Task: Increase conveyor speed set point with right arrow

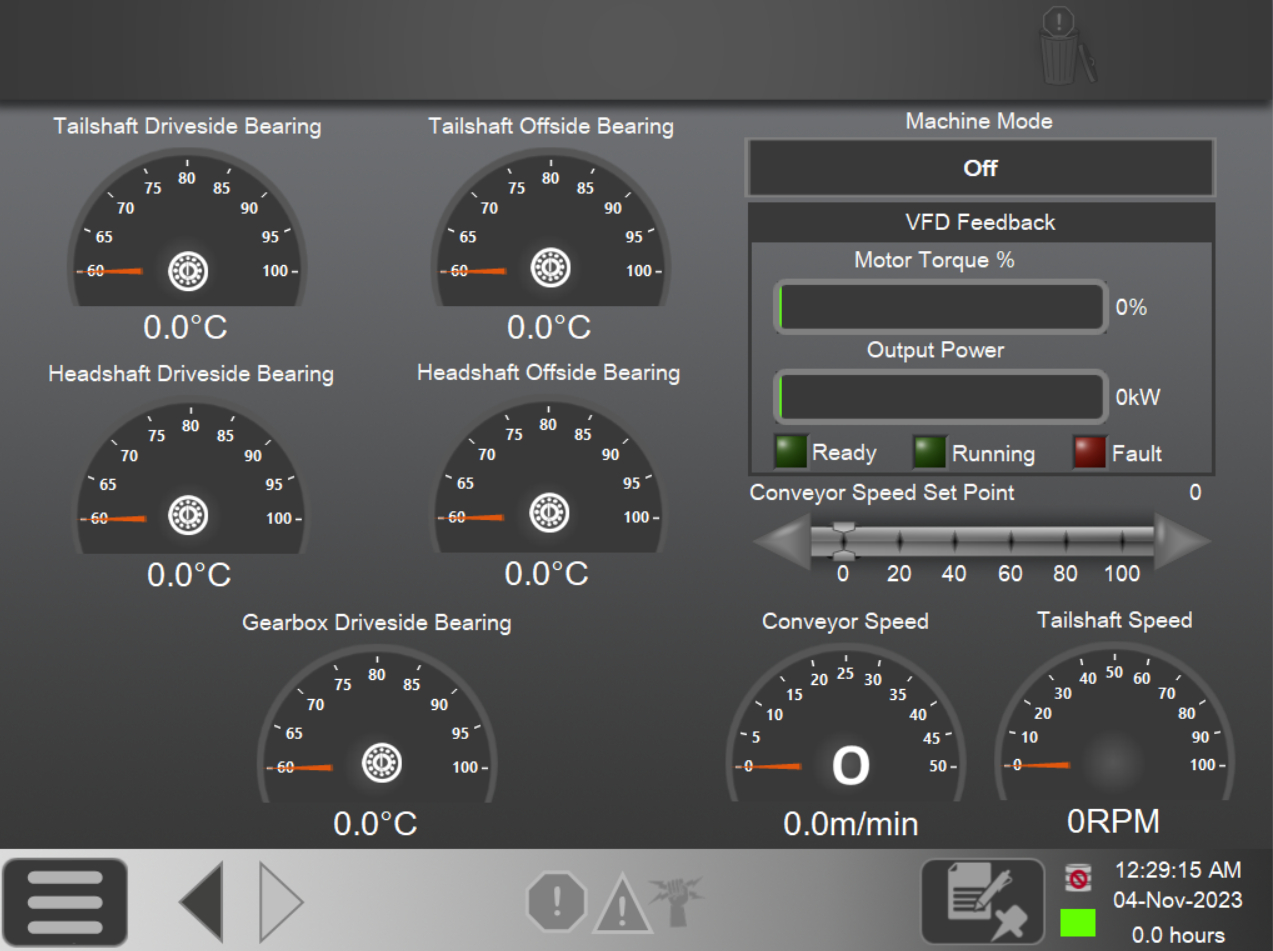Action: click(x=1182, y=542)
